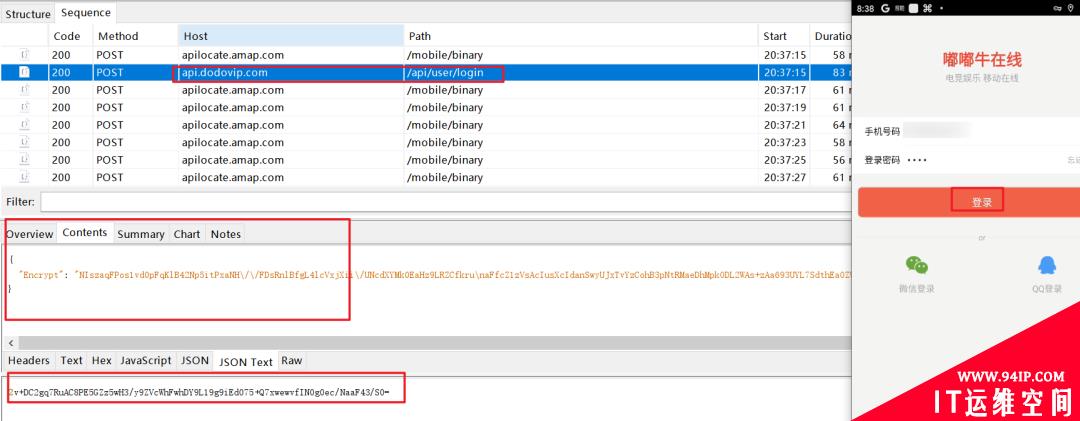Select the 20:37:27 start time cell
This screenshot has height=421, width=1080.
click(785, 177)
